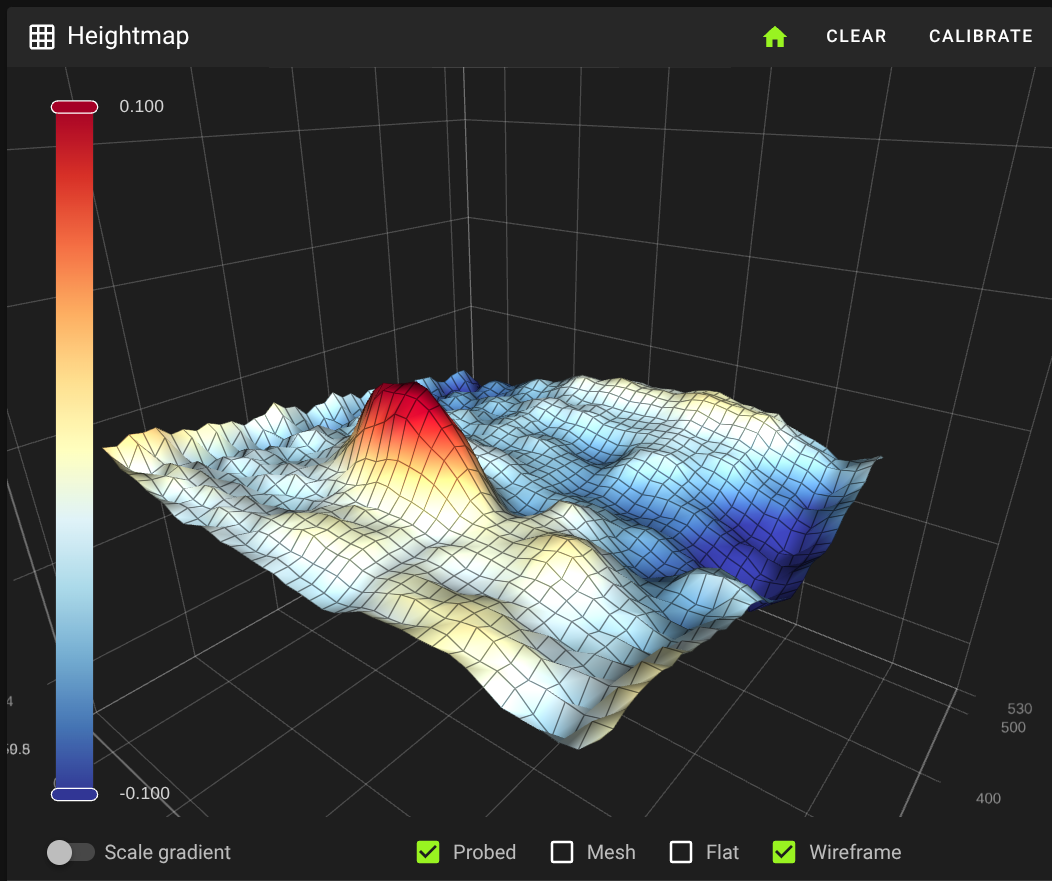Check the Flat checkbox
Image resolution: width=1052 pixels, height=881 pixels.
click(x=681, y=852)
